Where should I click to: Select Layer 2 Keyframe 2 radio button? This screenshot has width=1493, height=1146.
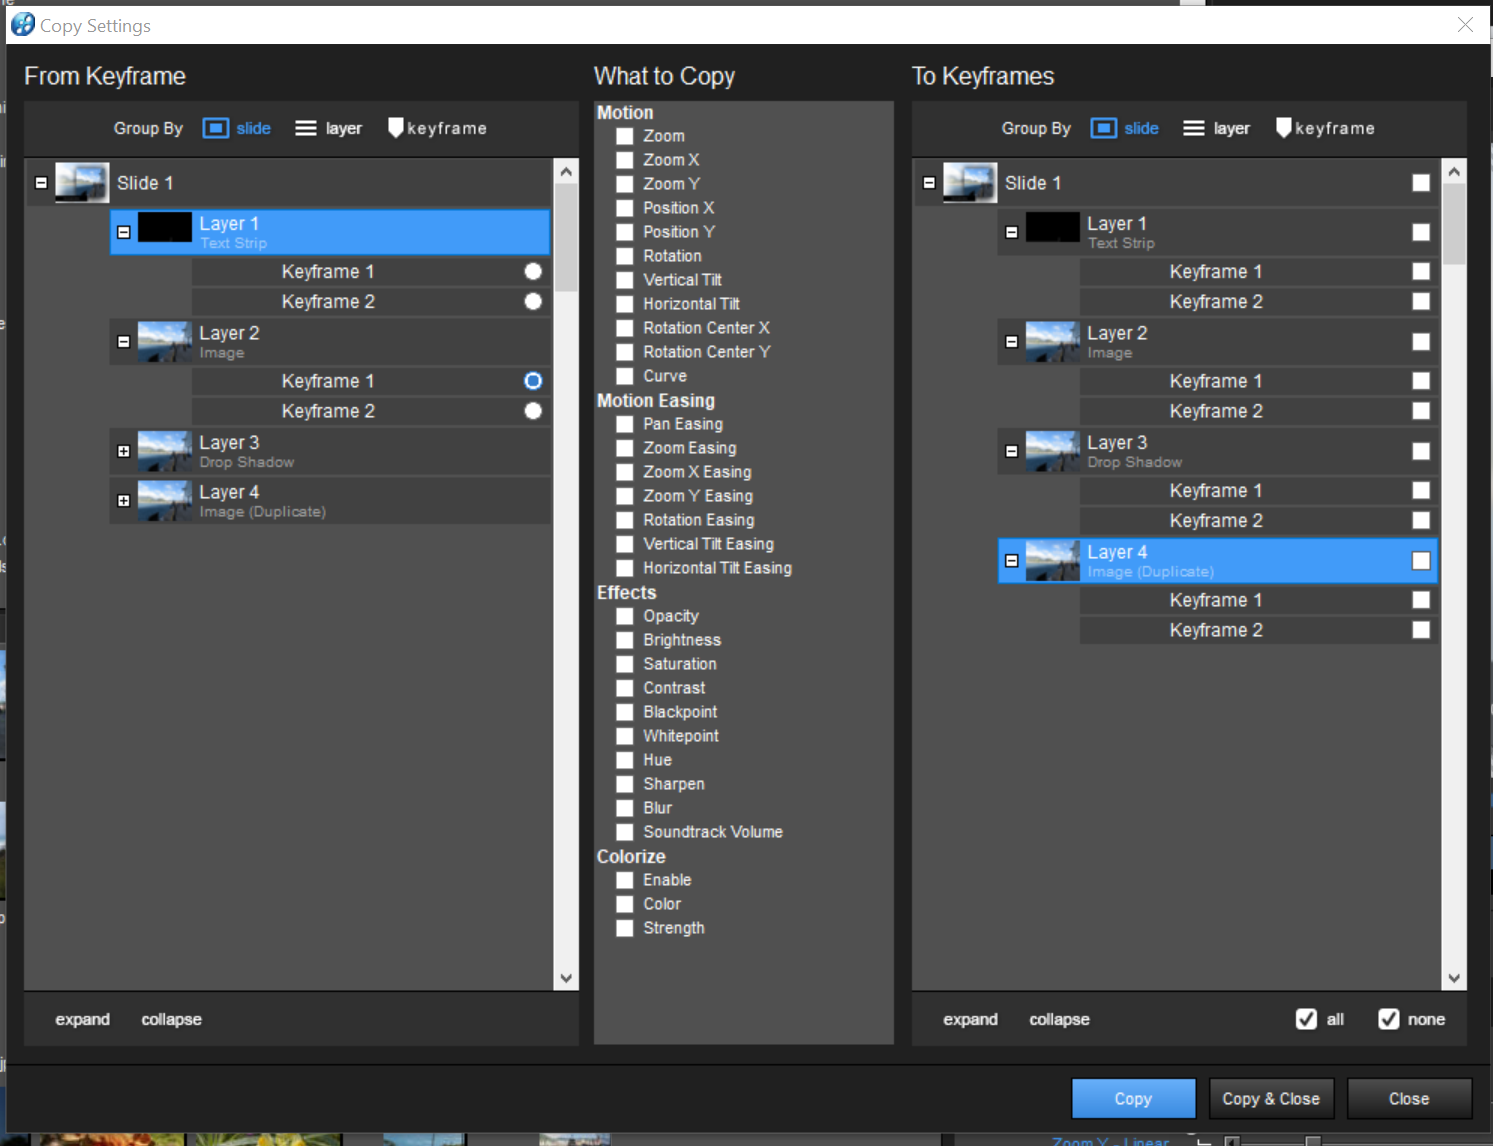(x=533, y=411)
